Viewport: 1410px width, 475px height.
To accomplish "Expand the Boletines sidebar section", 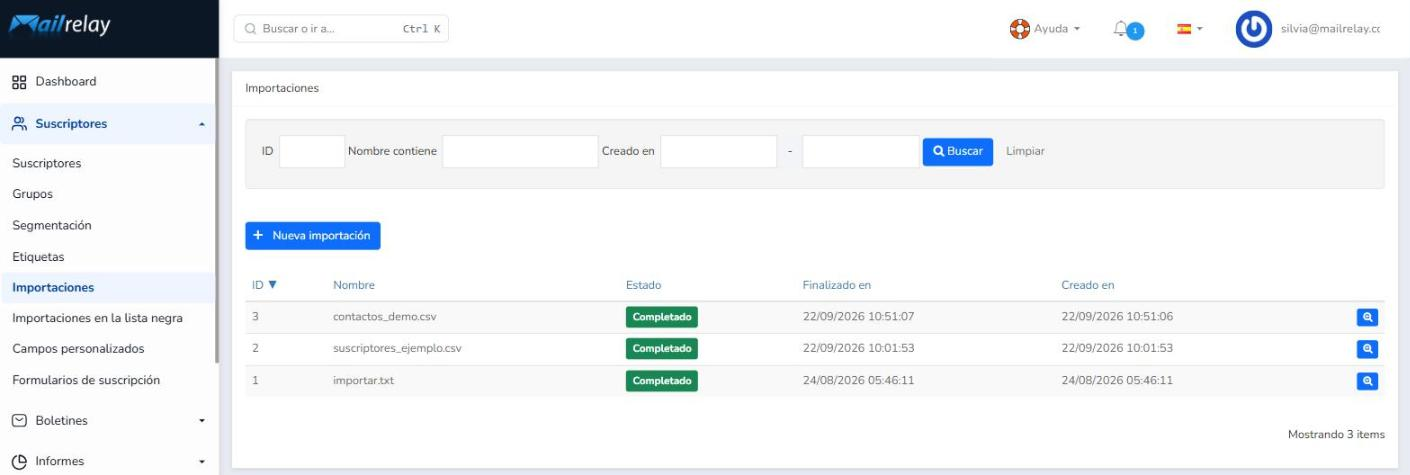I will (202, 421).
